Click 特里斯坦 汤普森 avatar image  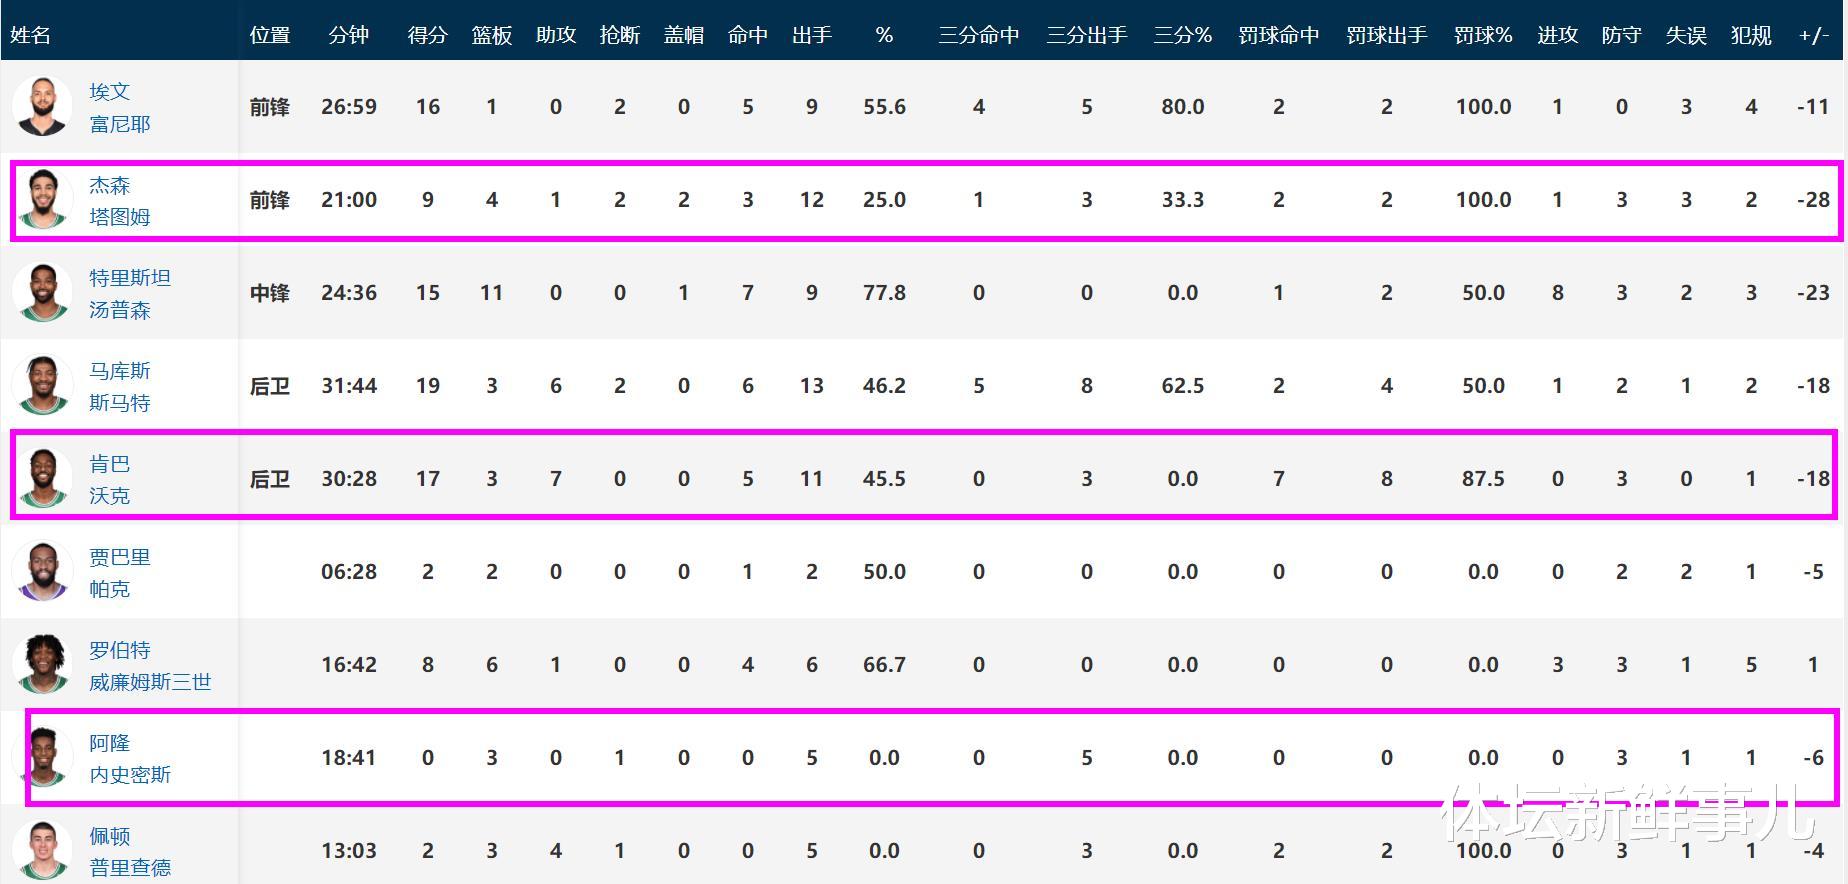pos(42,293)
